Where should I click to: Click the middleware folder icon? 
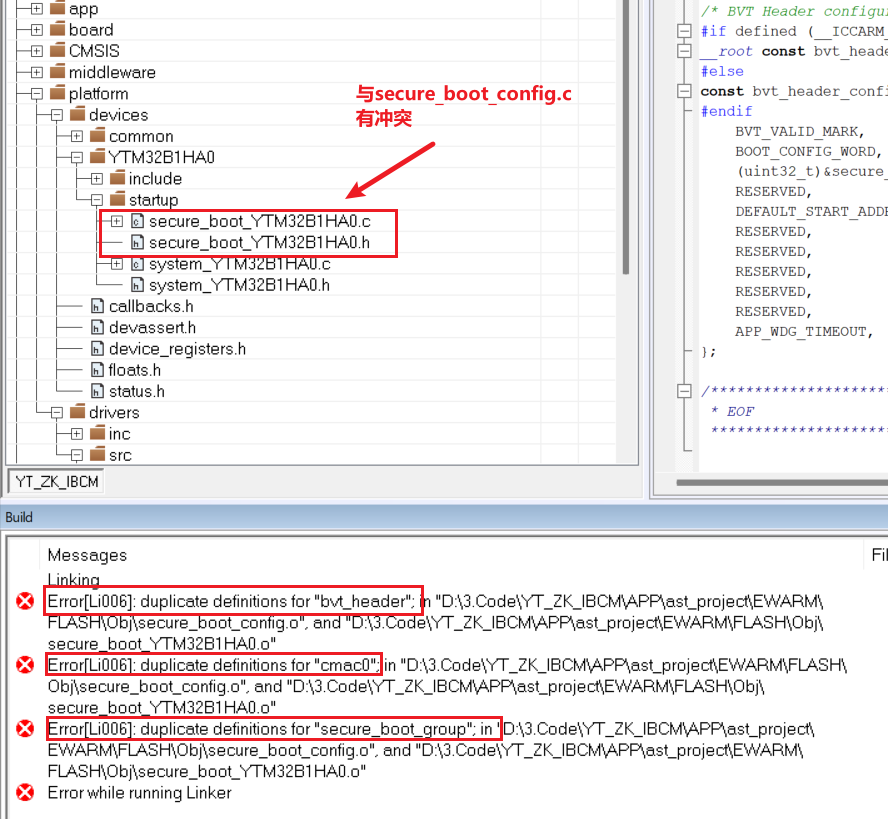(x=57, y=71)
